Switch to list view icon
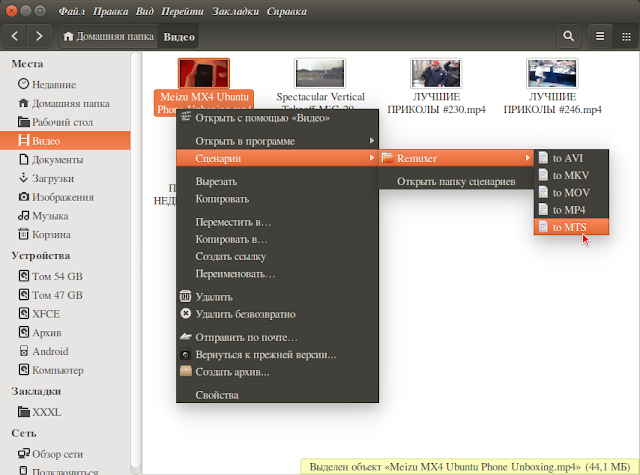 600,36
